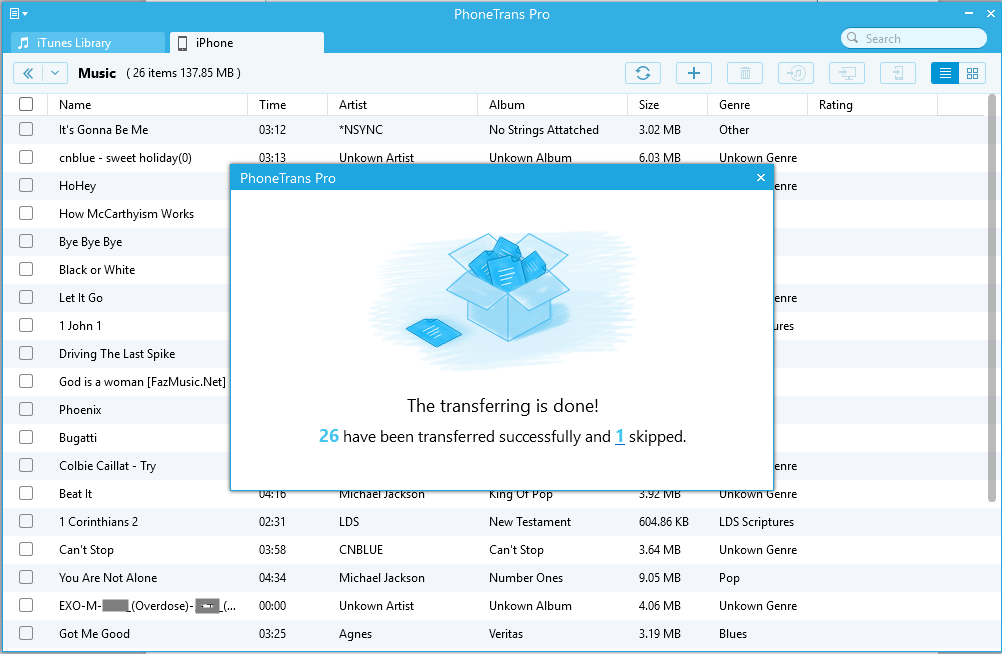Screen dimensions: 1002x654
Task: Open the skipped items count link
Action: 620,436
